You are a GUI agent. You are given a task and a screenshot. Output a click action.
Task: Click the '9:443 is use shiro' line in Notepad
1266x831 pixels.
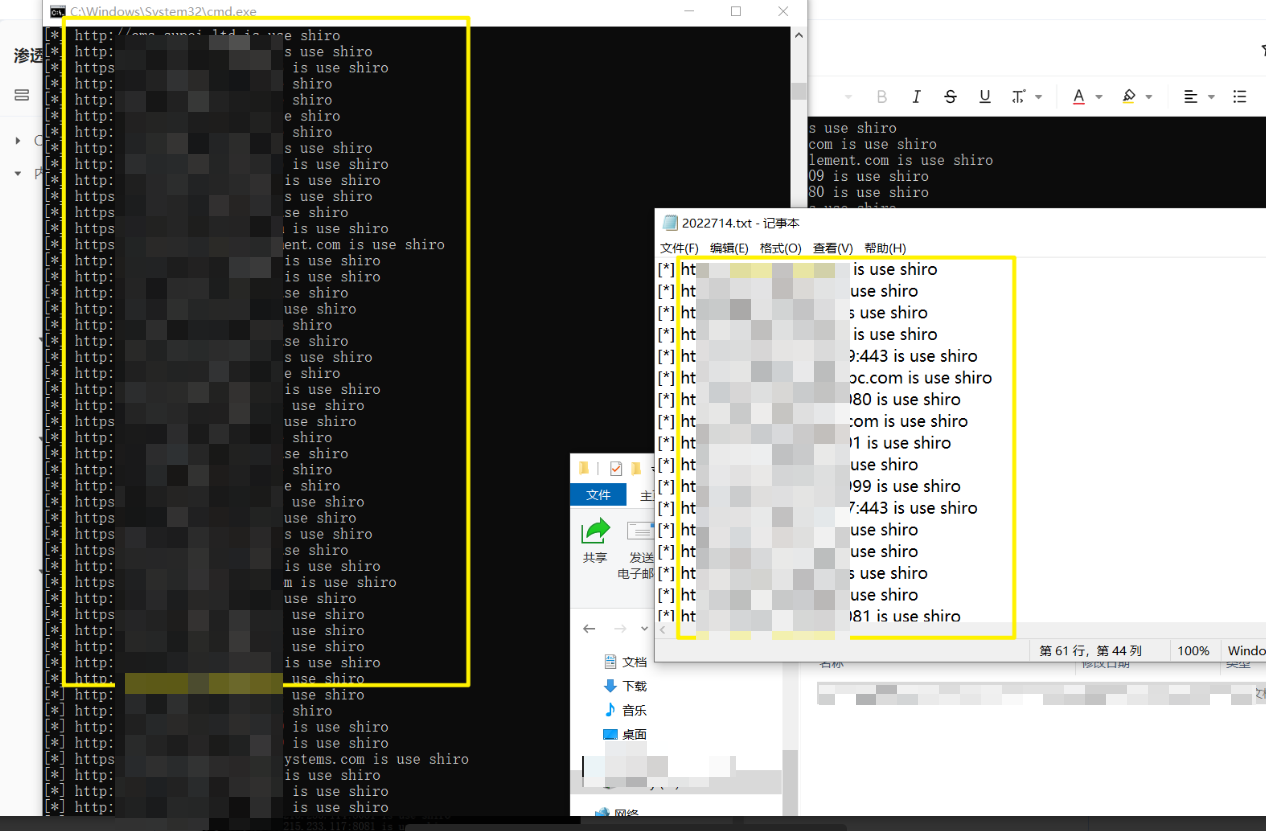914,356
